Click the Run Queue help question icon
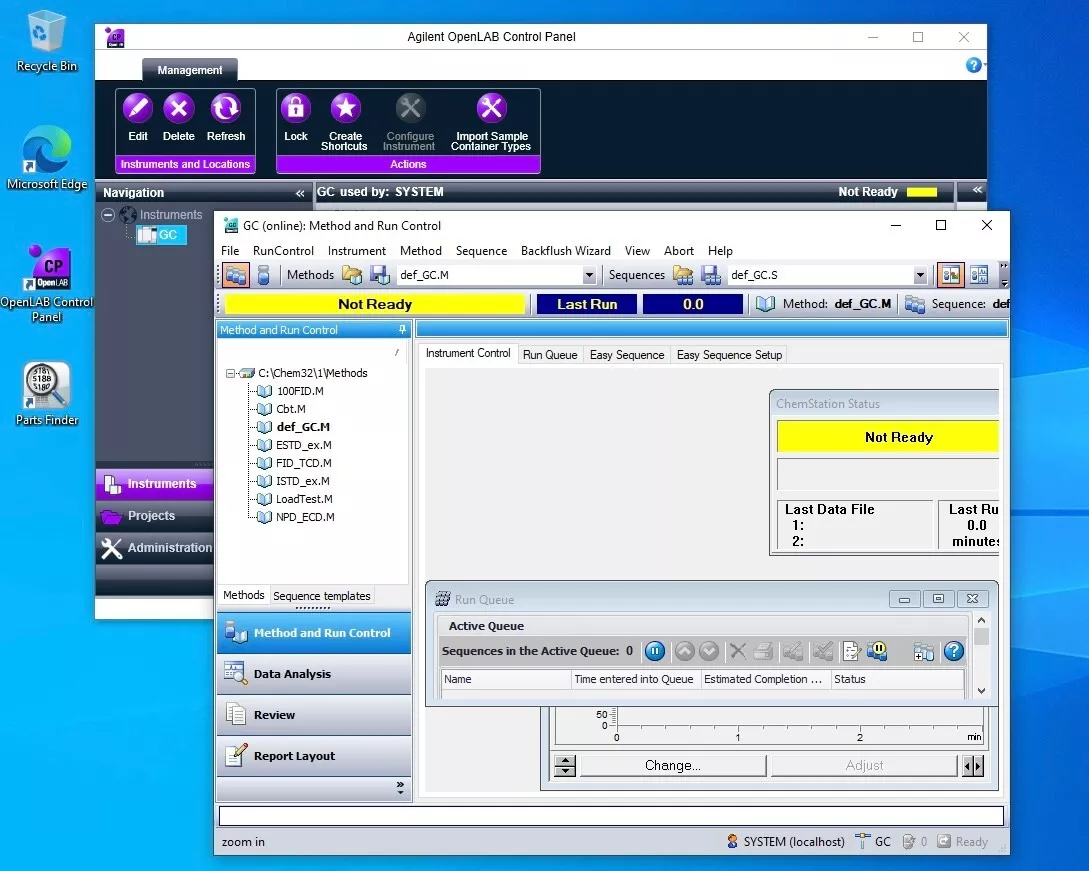 click(954, 651)
